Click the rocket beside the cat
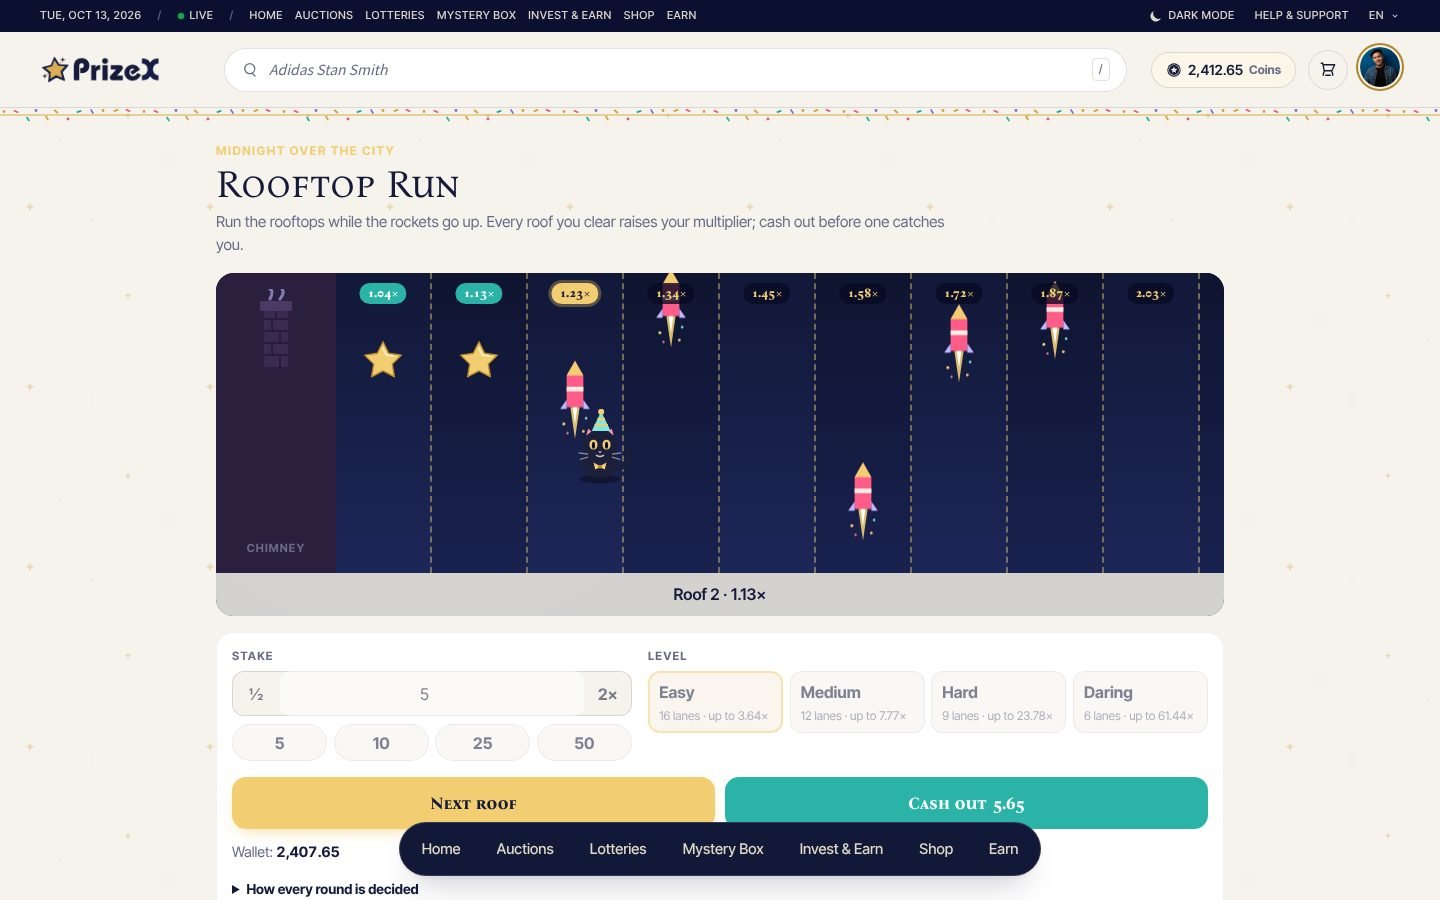Viewport: 1440px width, 900px height. [574, 398]
